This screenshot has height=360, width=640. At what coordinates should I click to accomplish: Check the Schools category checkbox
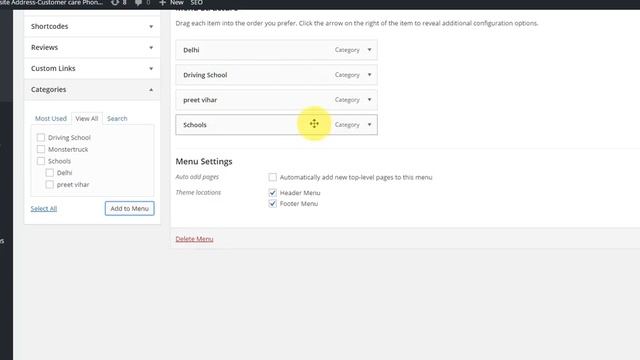point(41,161)
